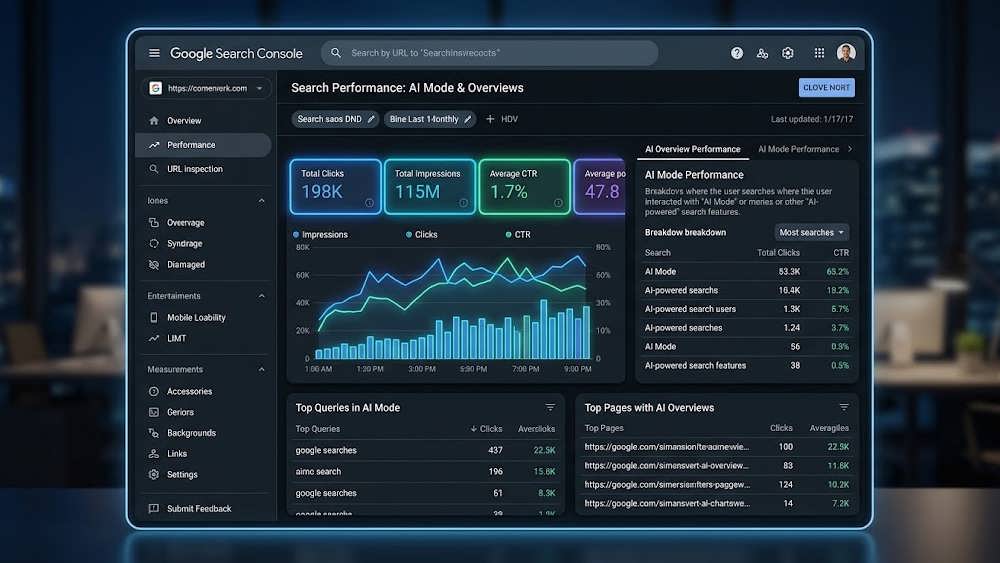This screenshot has width=1000, height=563.
Task: Switch to AI Overview Performance tab
Action: click(693, 149)
